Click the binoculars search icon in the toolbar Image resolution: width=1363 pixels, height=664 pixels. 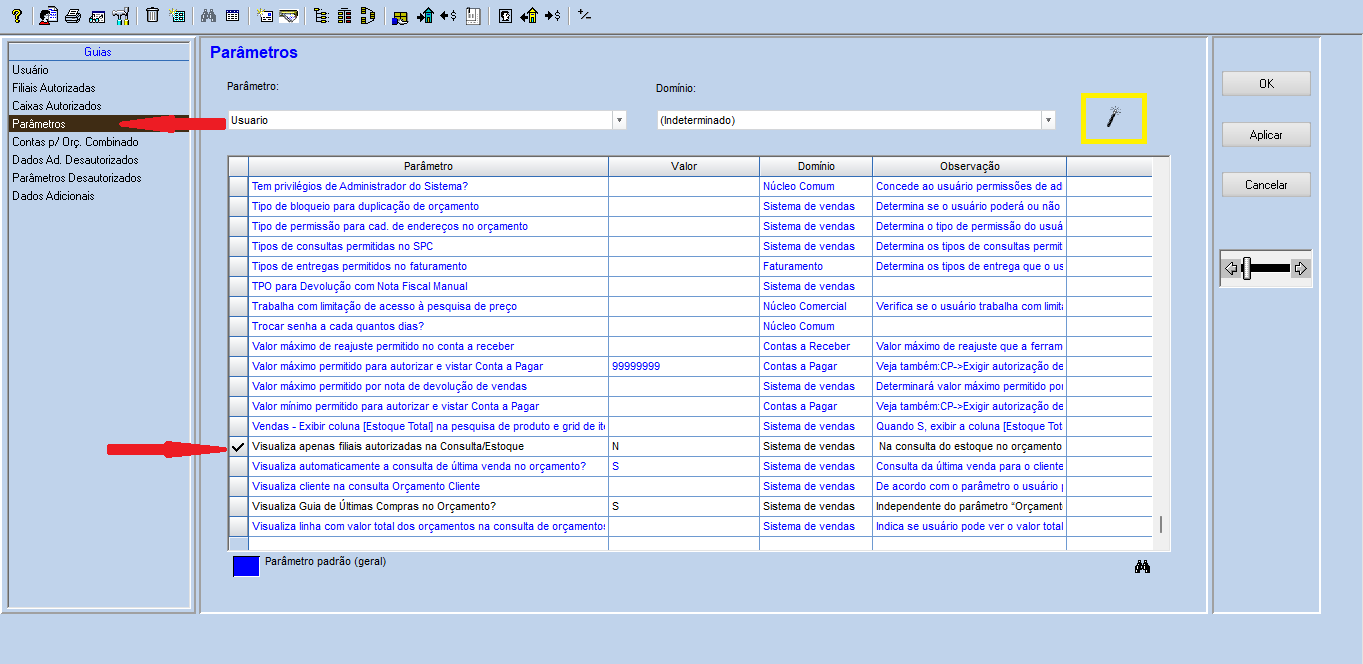tap(208, 15)
